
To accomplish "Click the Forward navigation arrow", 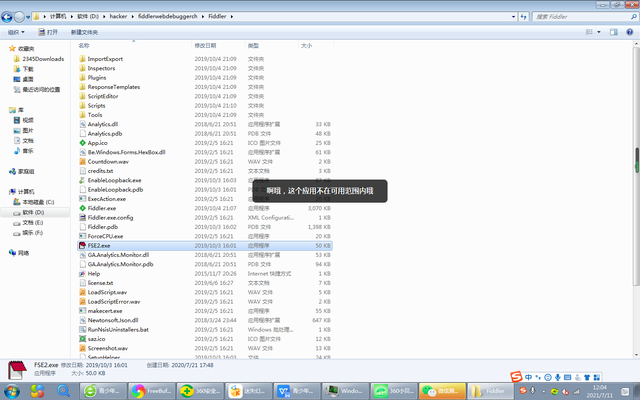I will [x=19, y=17].
